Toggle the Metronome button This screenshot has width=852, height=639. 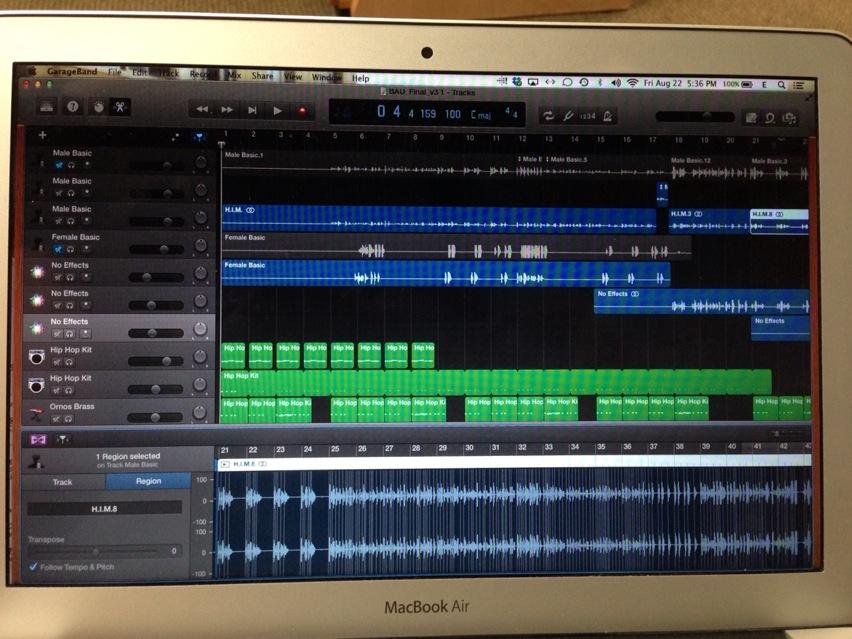click(607, 116)
